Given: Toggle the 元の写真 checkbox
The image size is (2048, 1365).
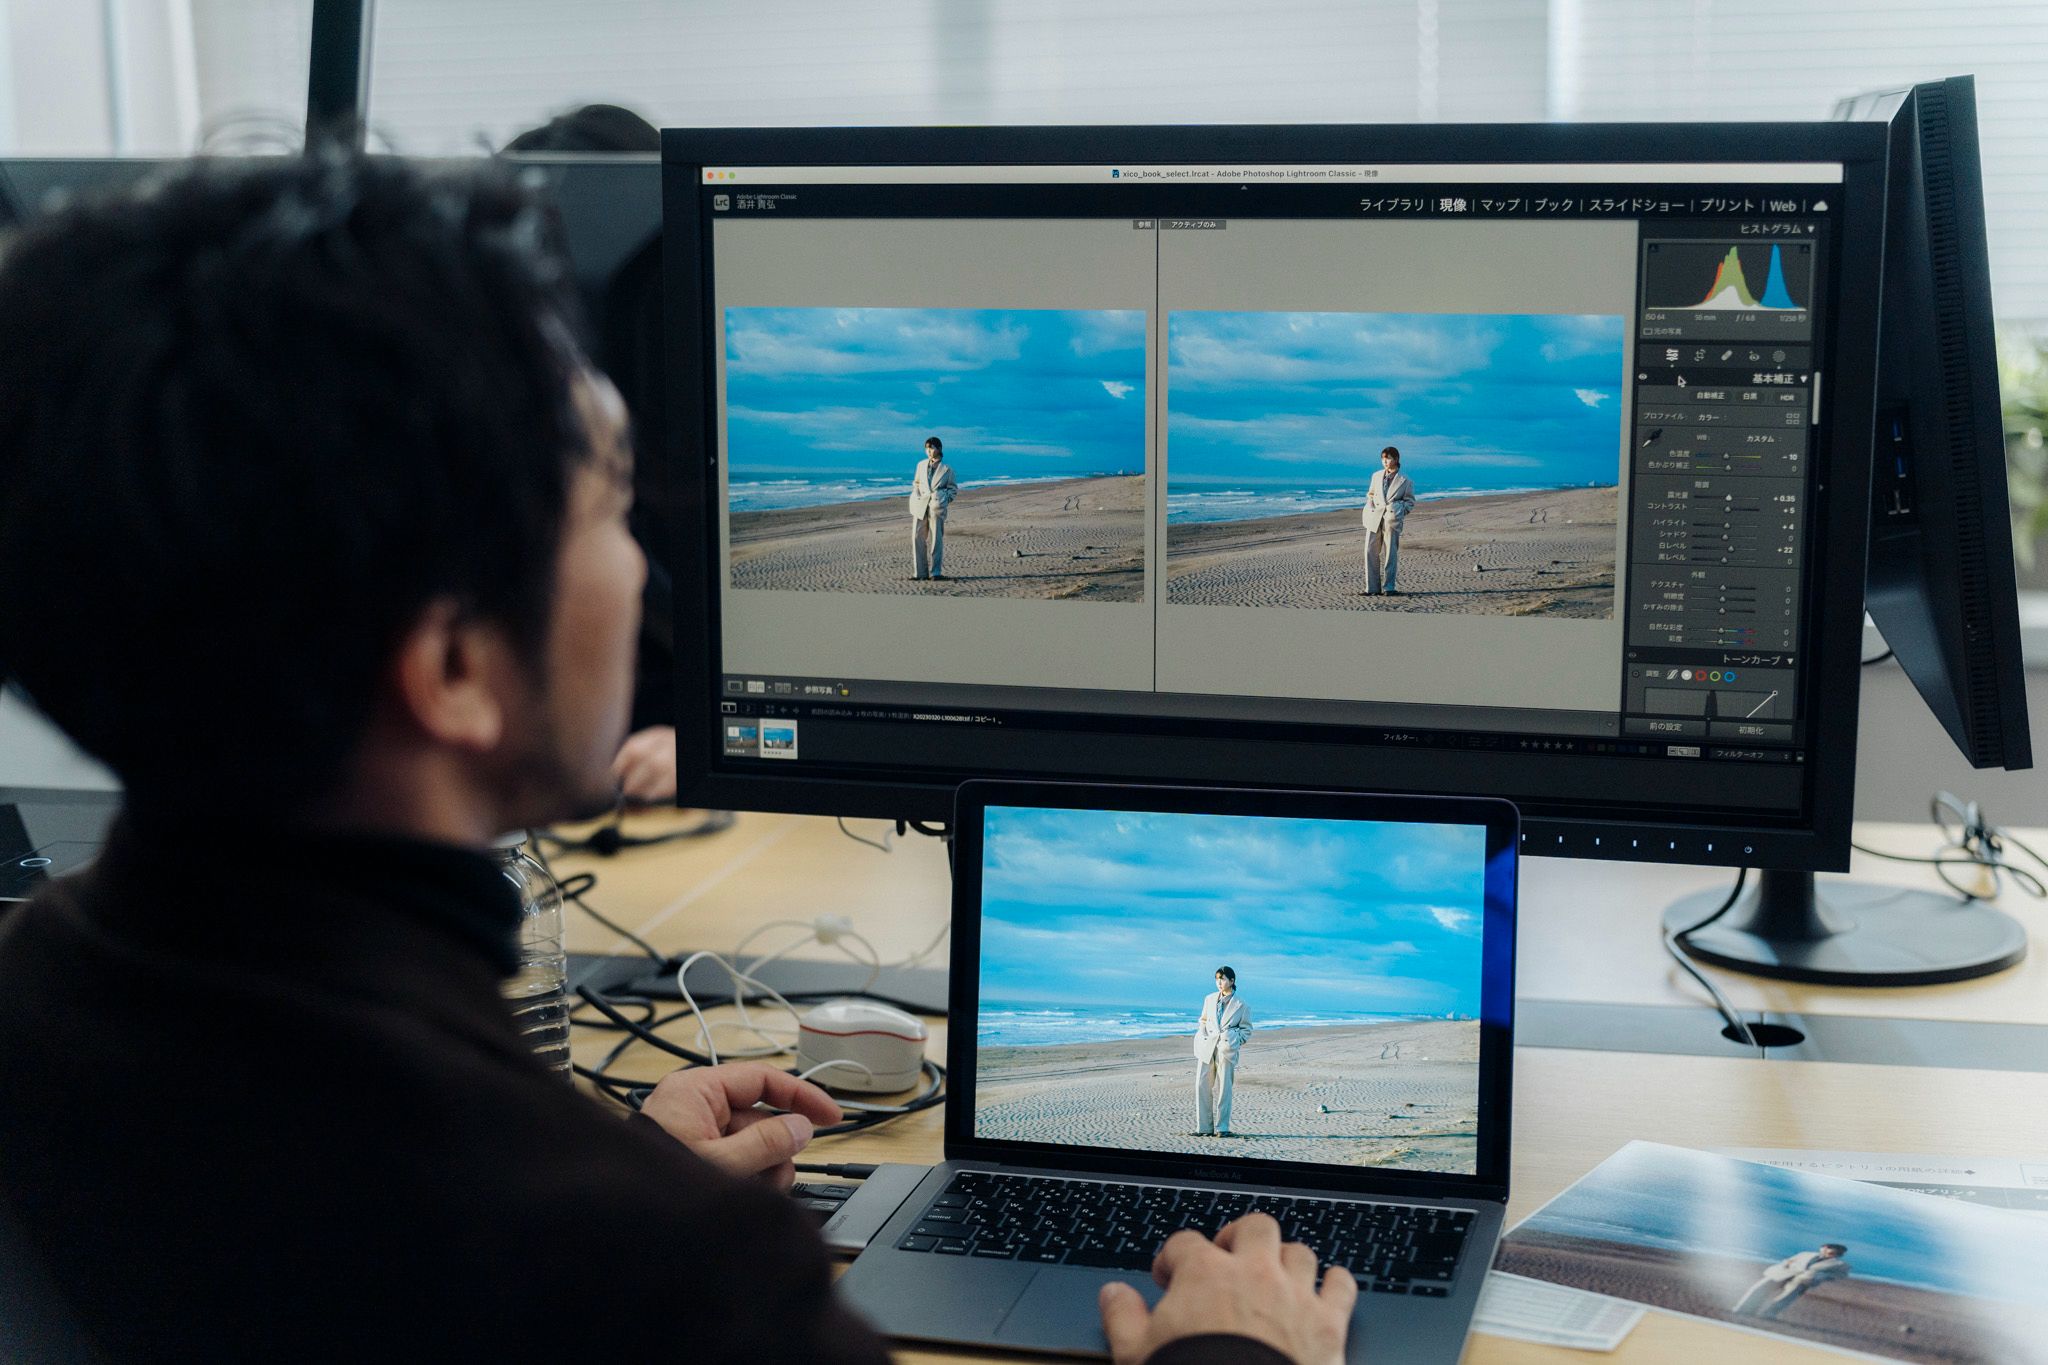Looking at the screenshot, I should [1649, 331].
